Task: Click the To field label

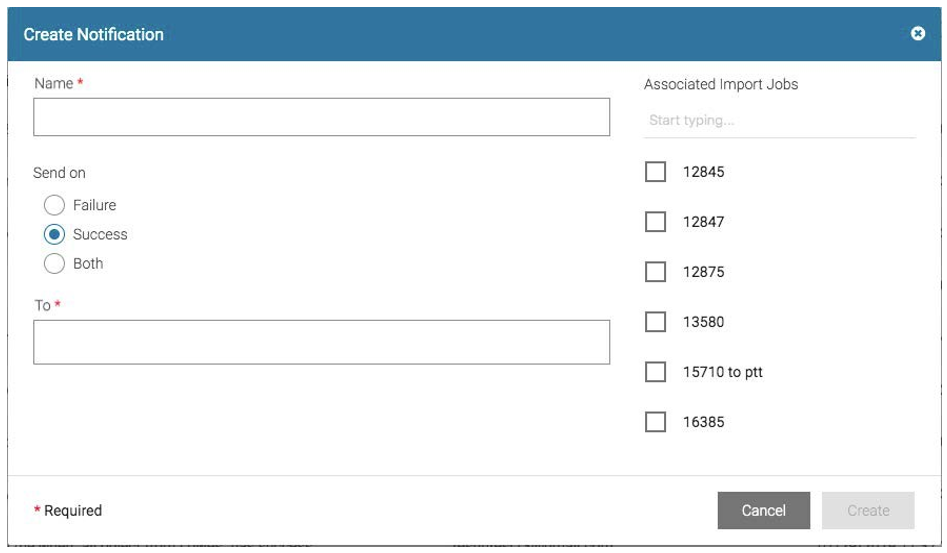Action: click(42, 305)
